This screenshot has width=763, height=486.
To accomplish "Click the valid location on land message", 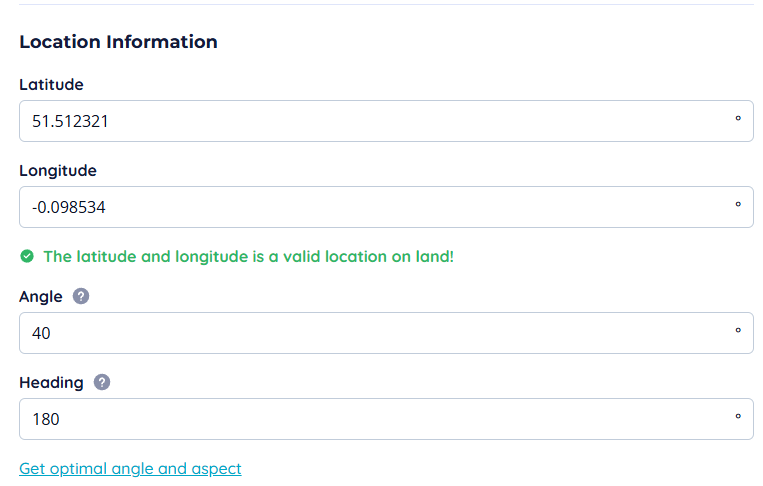I will click(x=248, y=257).
